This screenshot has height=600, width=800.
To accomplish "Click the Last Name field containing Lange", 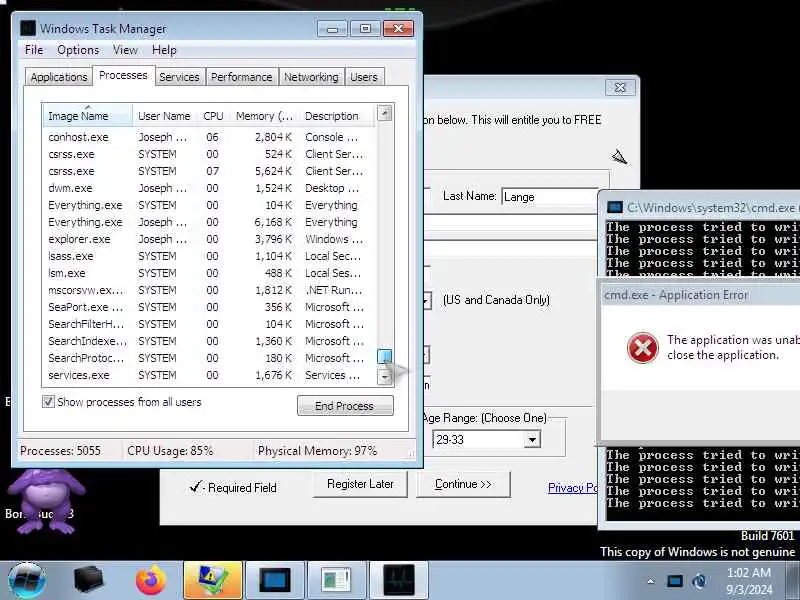I will [549, 197].
